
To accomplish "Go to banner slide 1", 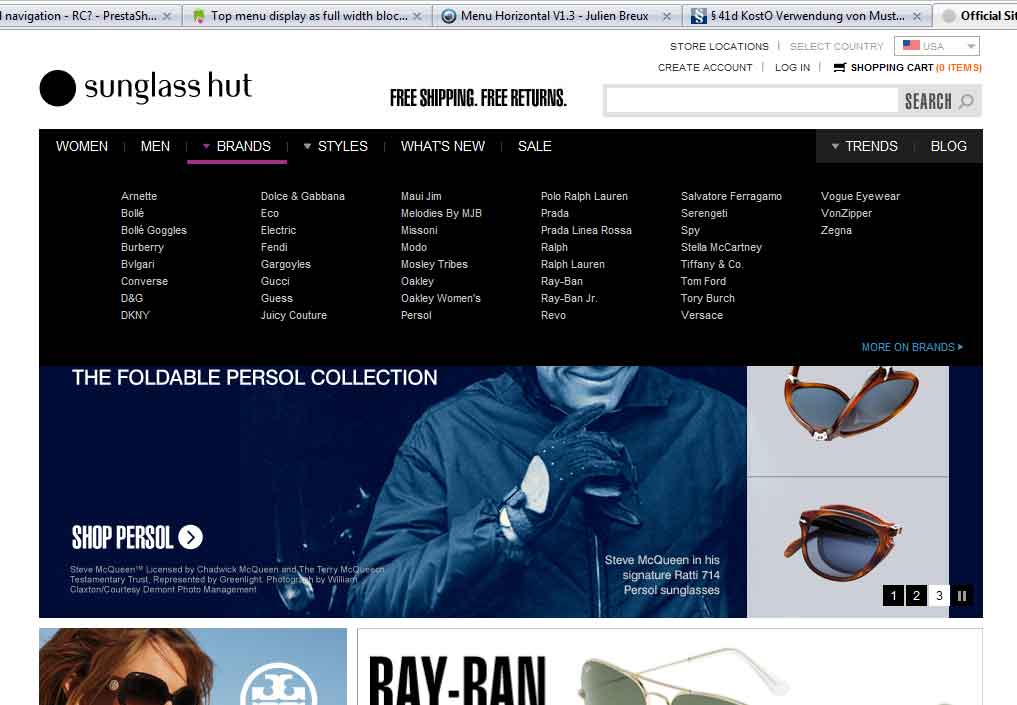I will 893,595.
